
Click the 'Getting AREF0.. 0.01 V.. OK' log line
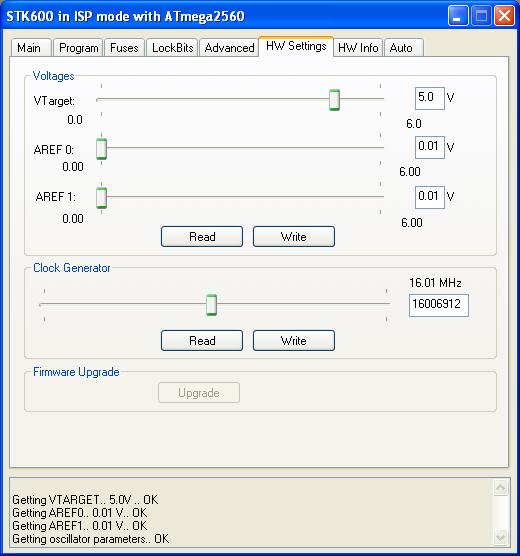click(79, 513)
